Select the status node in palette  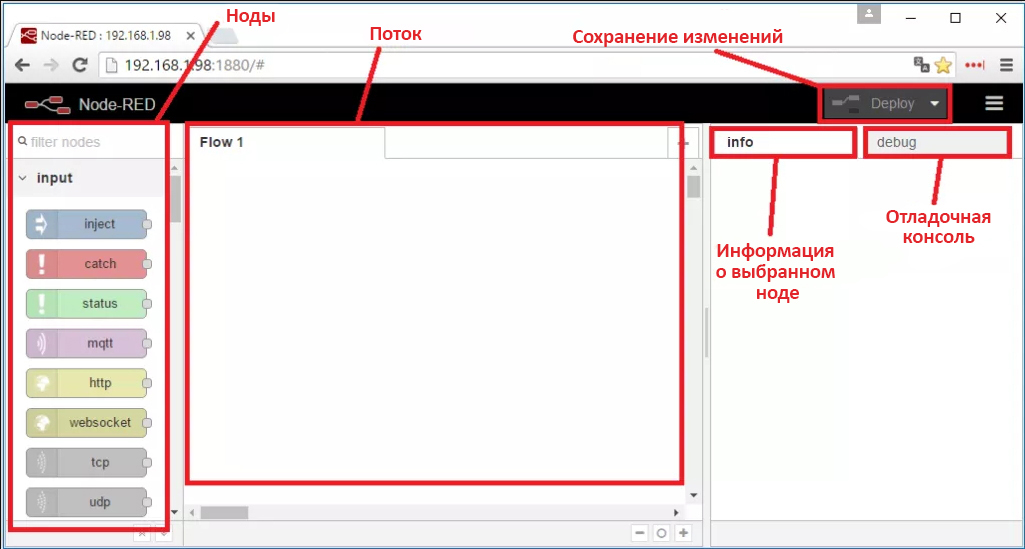87,303
